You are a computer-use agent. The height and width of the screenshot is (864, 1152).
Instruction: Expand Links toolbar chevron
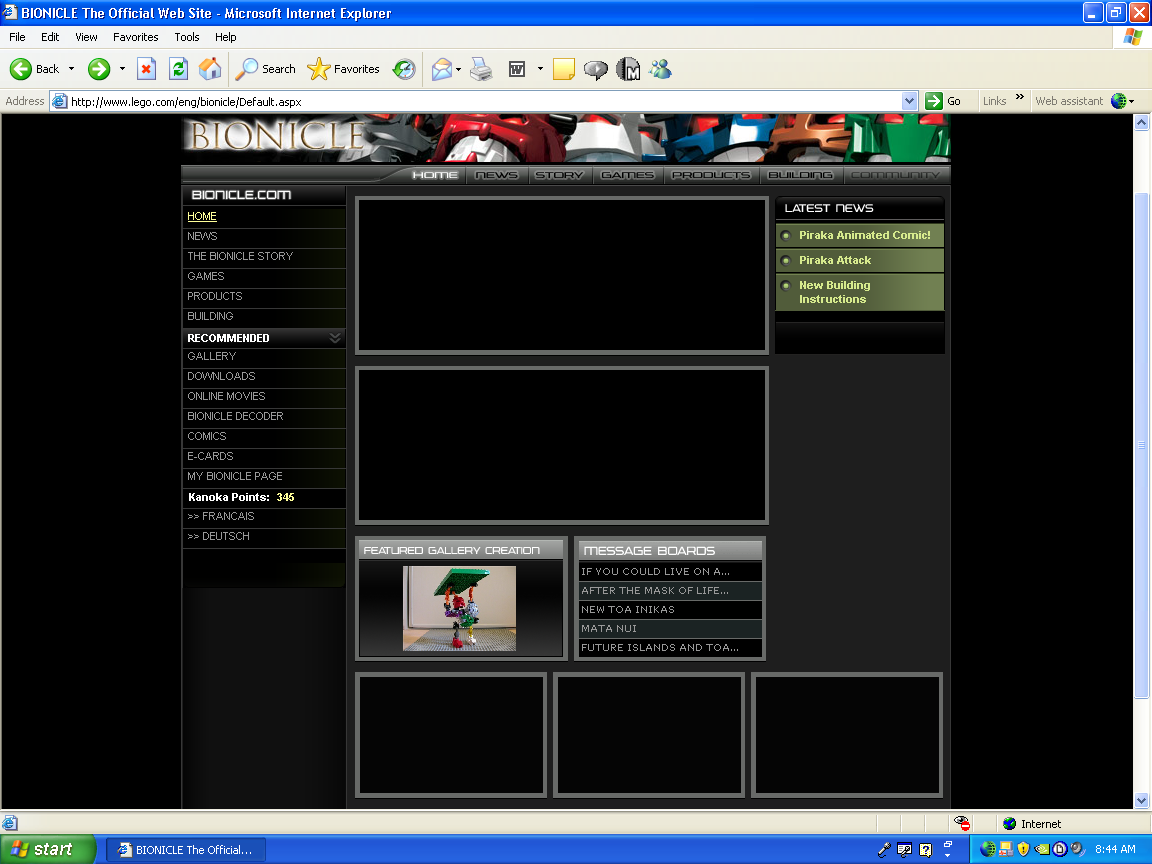coord(1020,96)
